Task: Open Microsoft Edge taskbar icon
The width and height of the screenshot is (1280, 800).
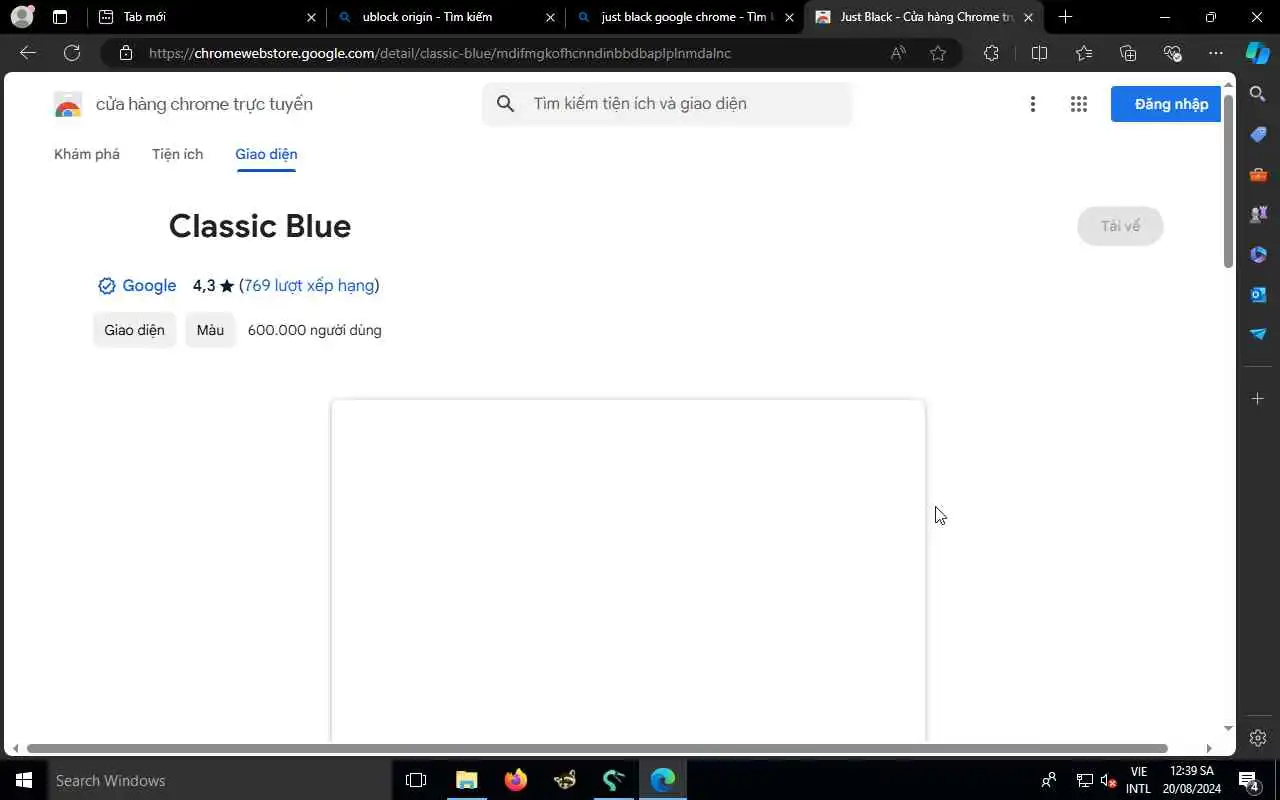Action: click(663, 780)
